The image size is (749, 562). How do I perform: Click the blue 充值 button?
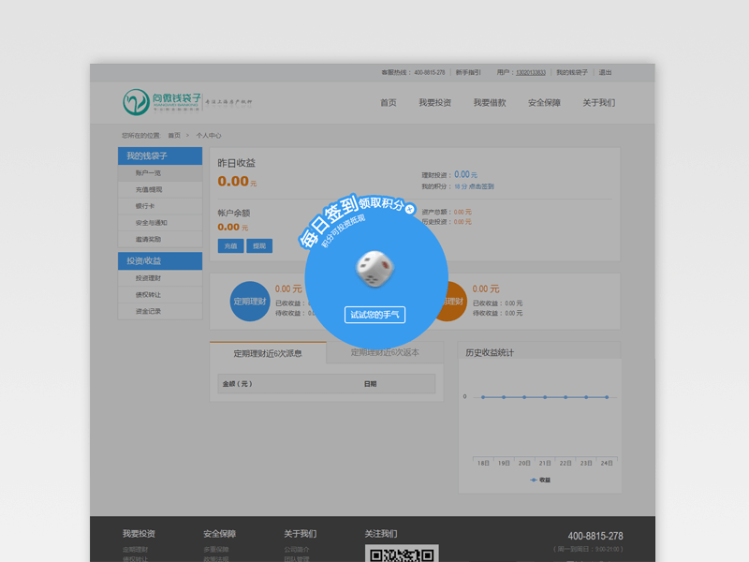[231, 246]
